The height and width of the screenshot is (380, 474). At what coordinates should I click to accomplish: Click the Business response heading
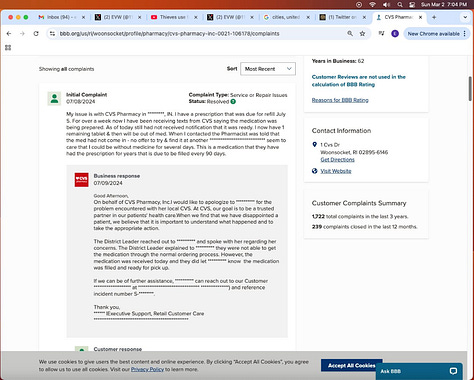tap(117, 176)
